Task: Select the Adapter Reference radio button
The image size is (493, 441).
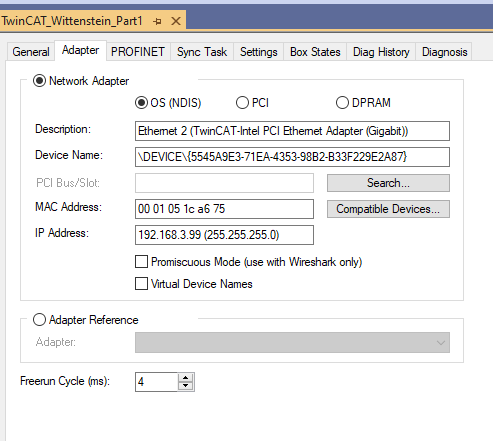Action: tap(39, 320)
